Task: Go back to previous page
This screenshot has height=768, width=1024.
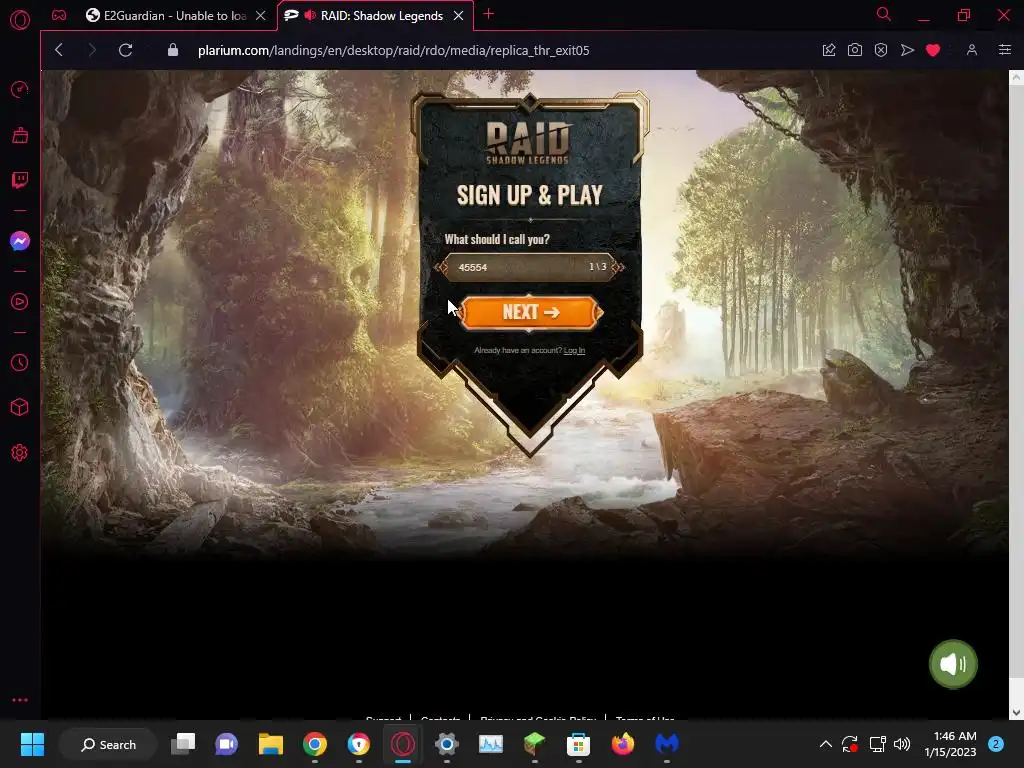Action: pos(59,50)
